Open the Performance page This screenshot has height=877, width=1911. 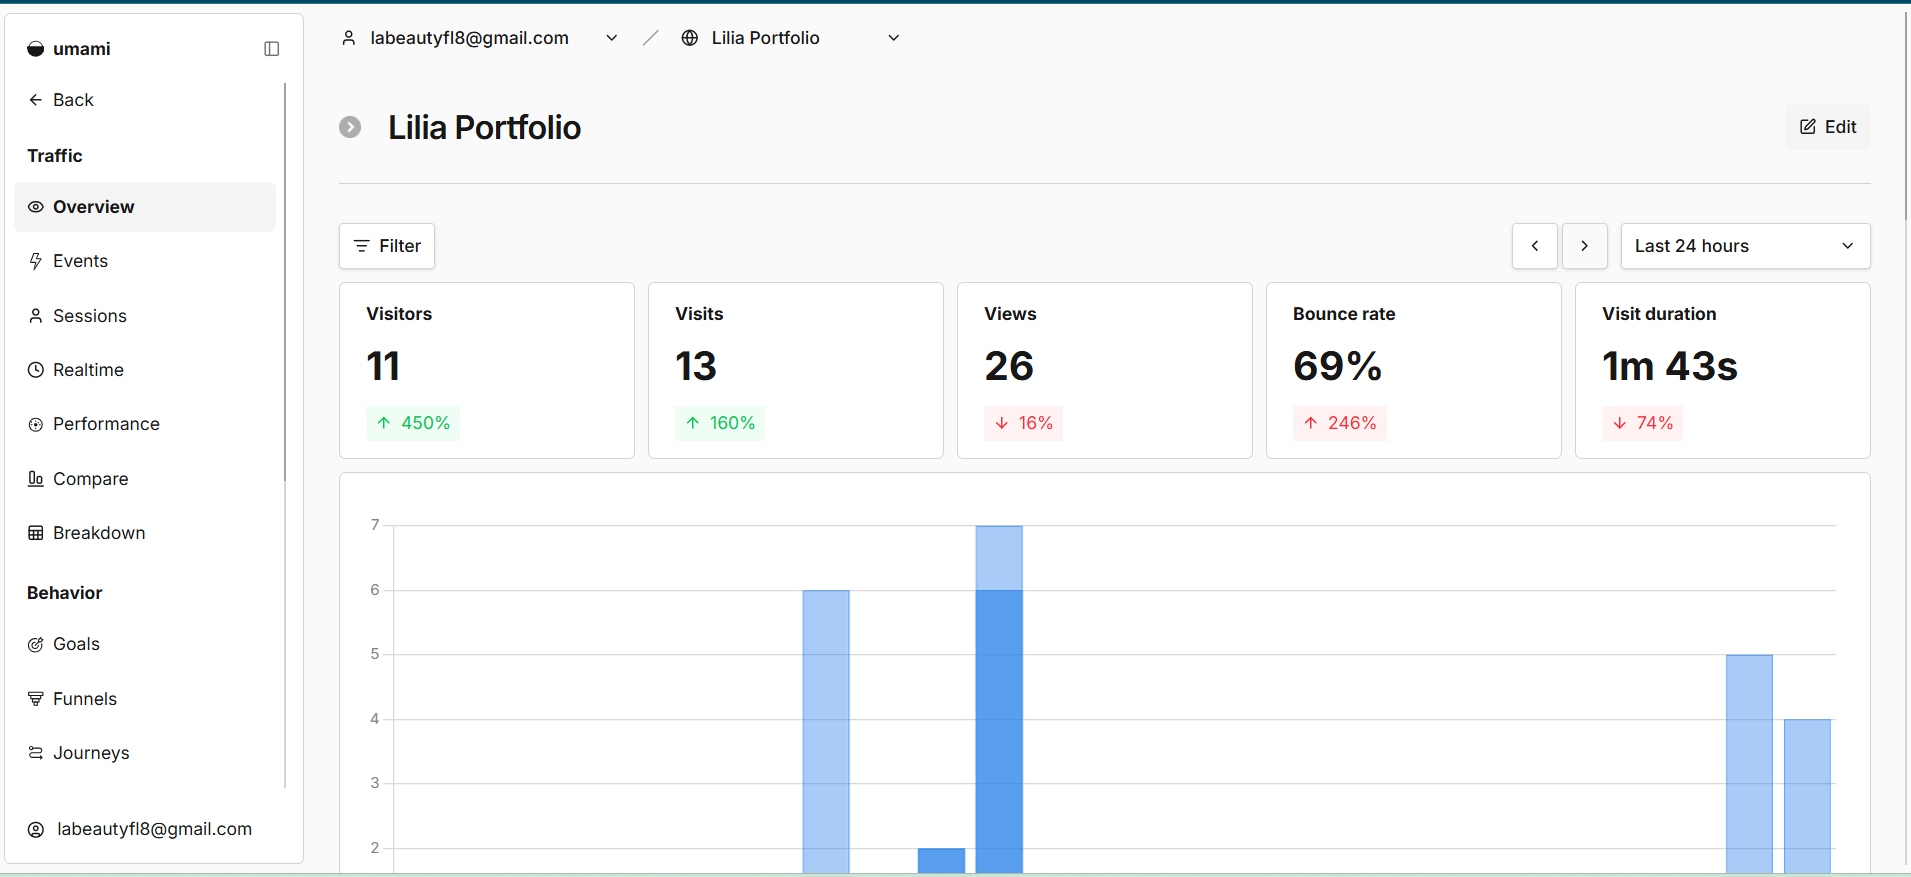click(145, 424)
